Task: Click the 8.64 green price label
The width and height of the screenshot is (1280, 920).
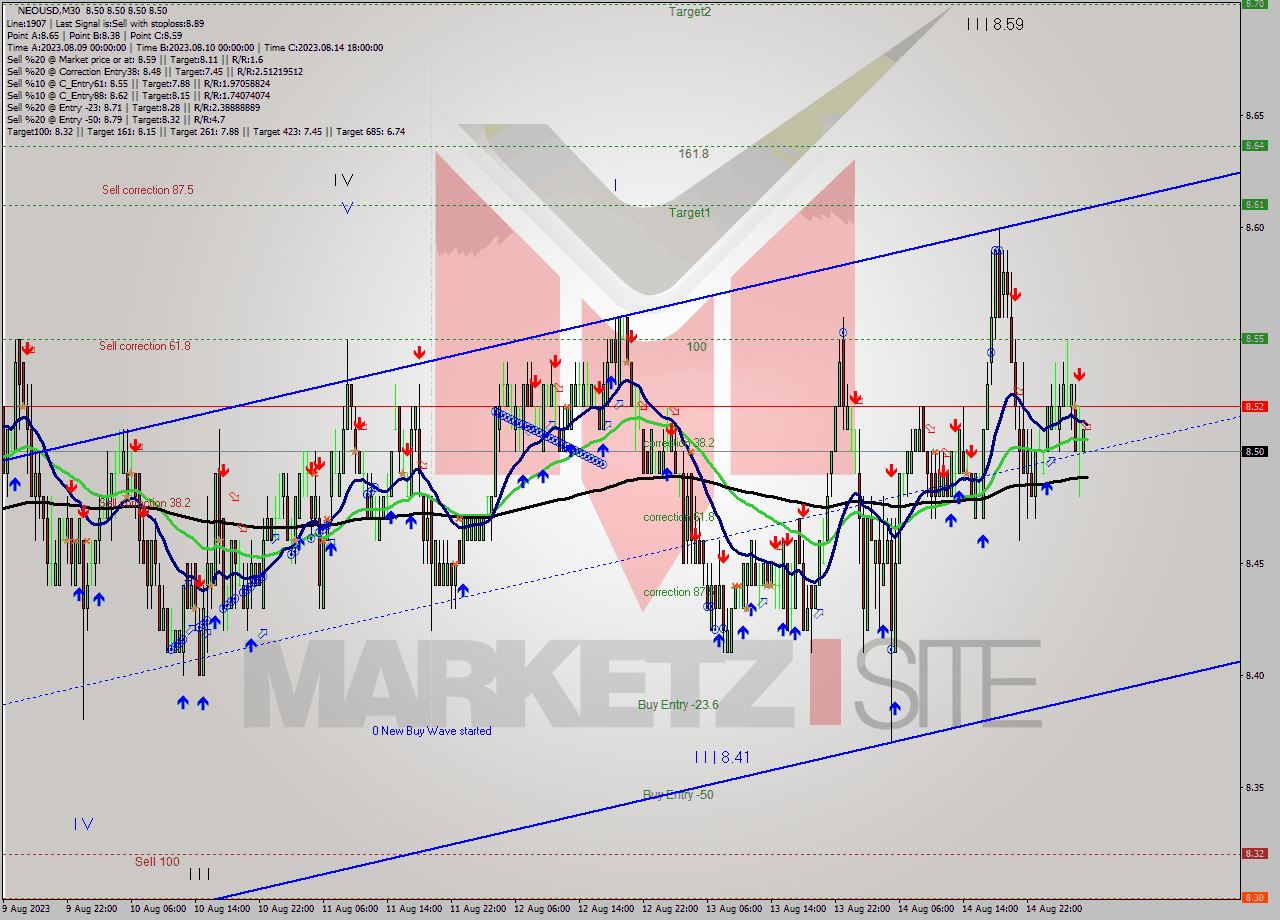Action: (x=1255, y=145)
